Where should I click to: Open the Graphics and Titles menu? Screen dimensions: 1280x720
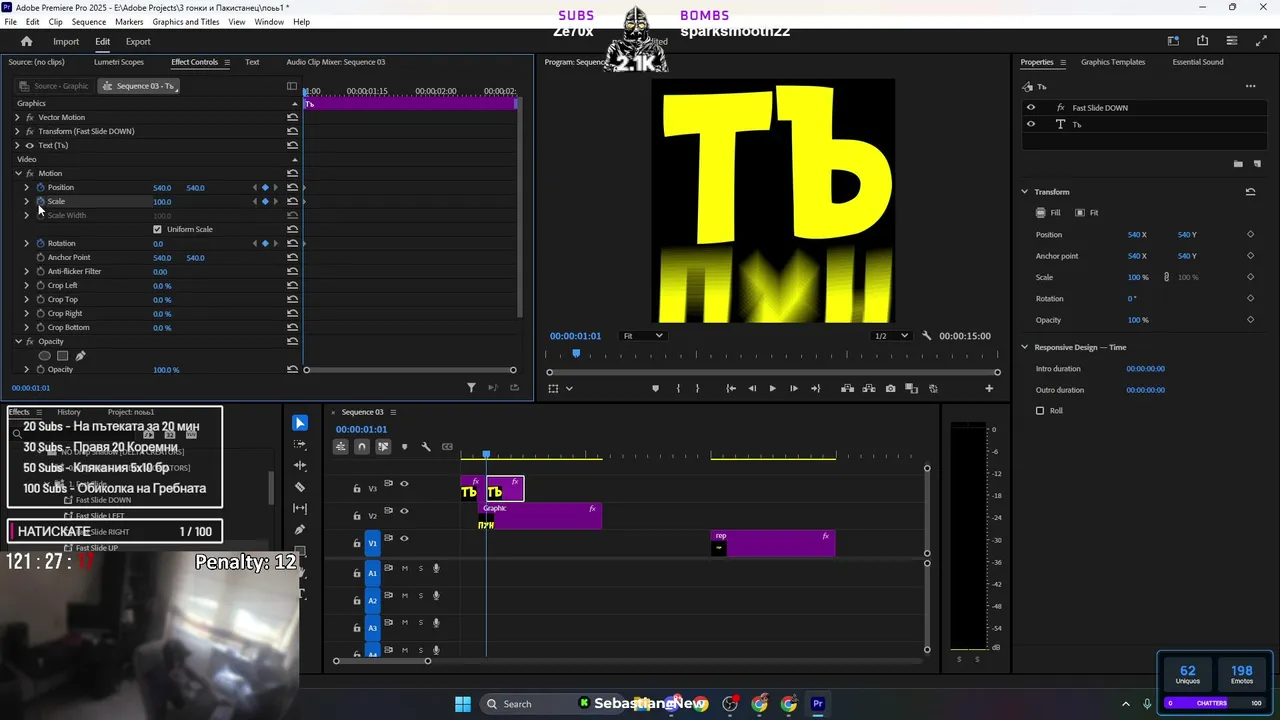186,22
